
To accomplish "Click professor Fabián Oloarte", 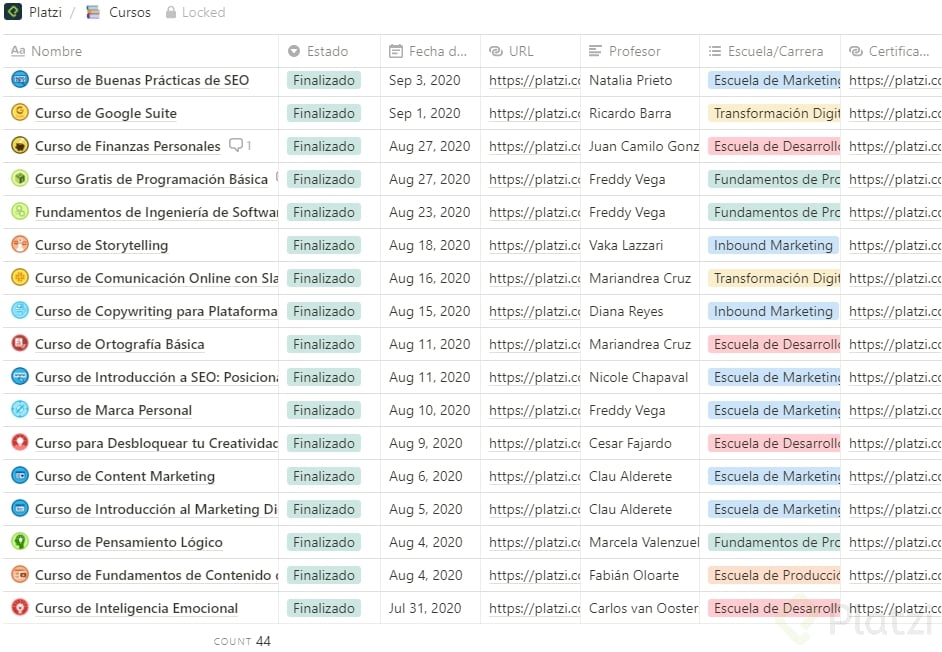I will (x=634, y=575).
